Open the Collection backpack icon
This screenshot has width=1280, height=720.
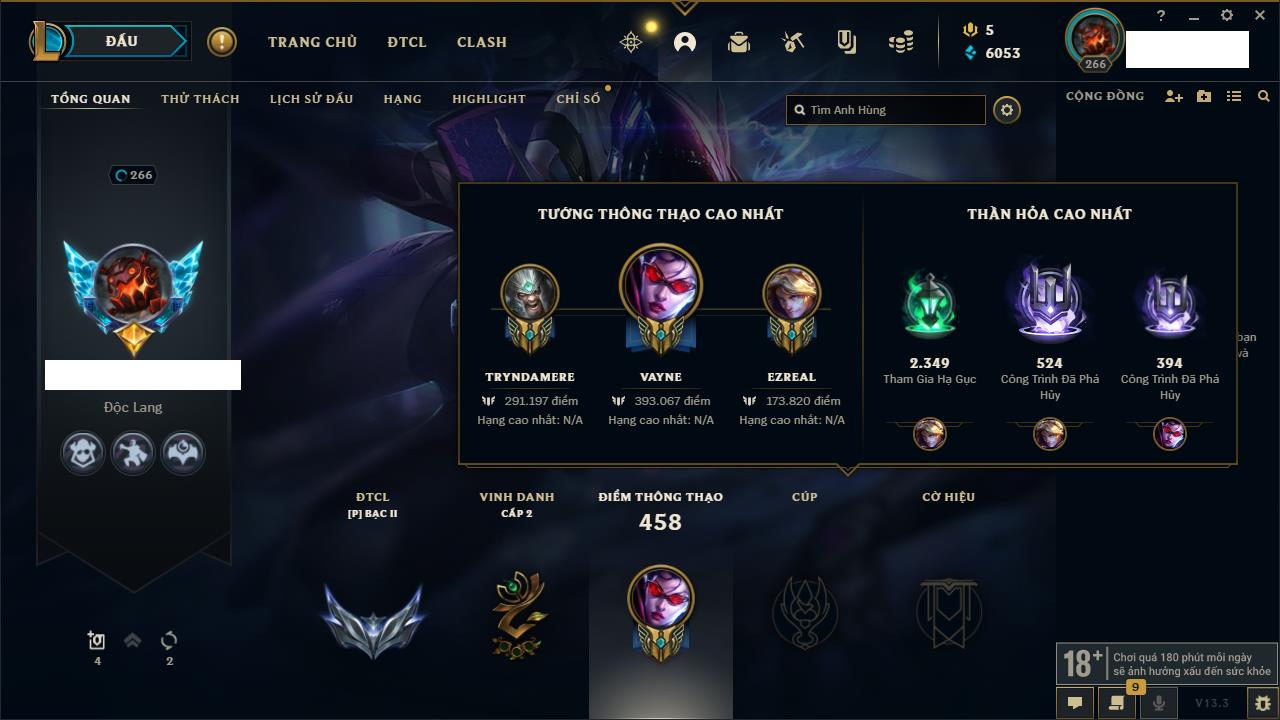[739, 42]
